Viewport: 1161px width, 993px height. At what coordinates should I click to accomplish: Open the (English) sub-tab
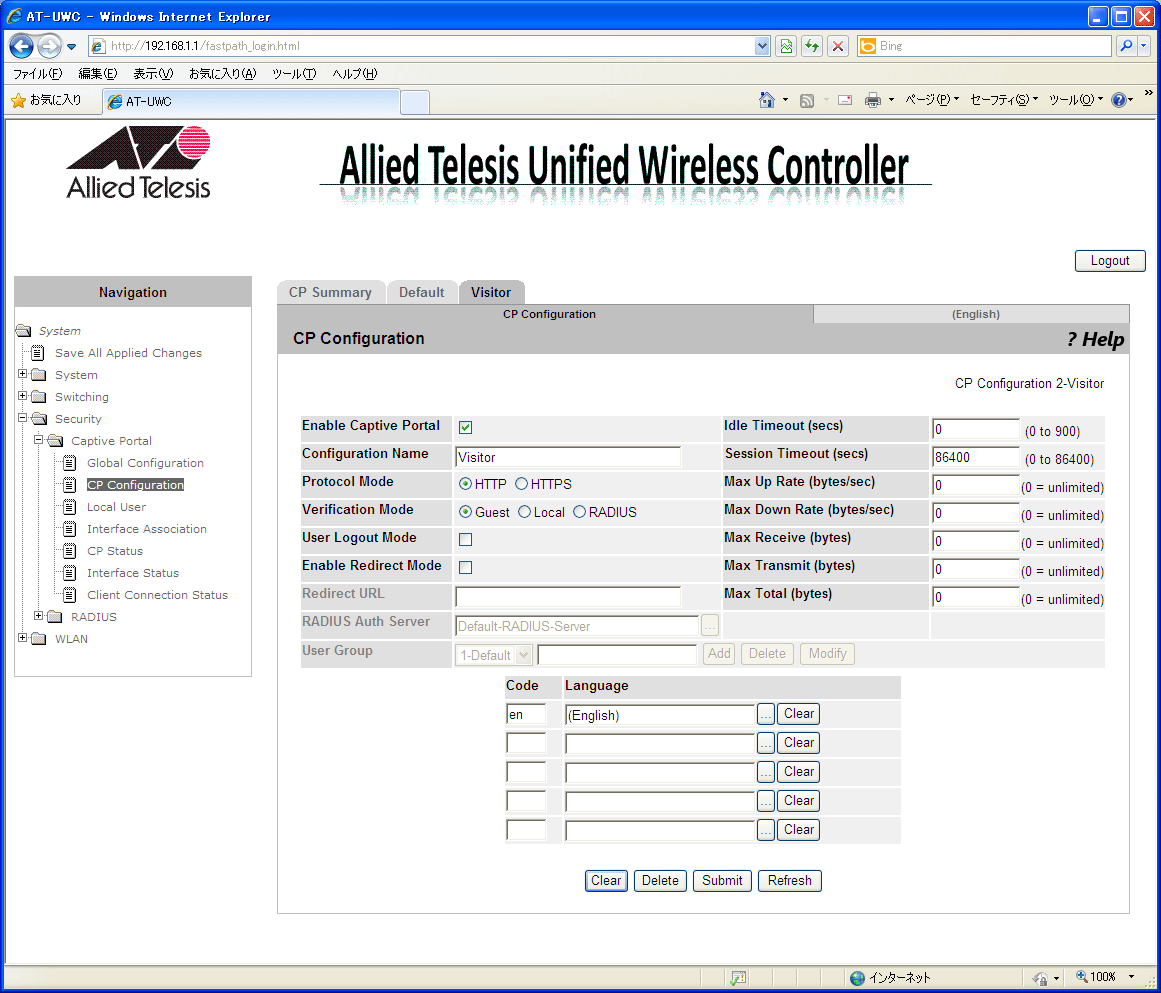point(971,314)
